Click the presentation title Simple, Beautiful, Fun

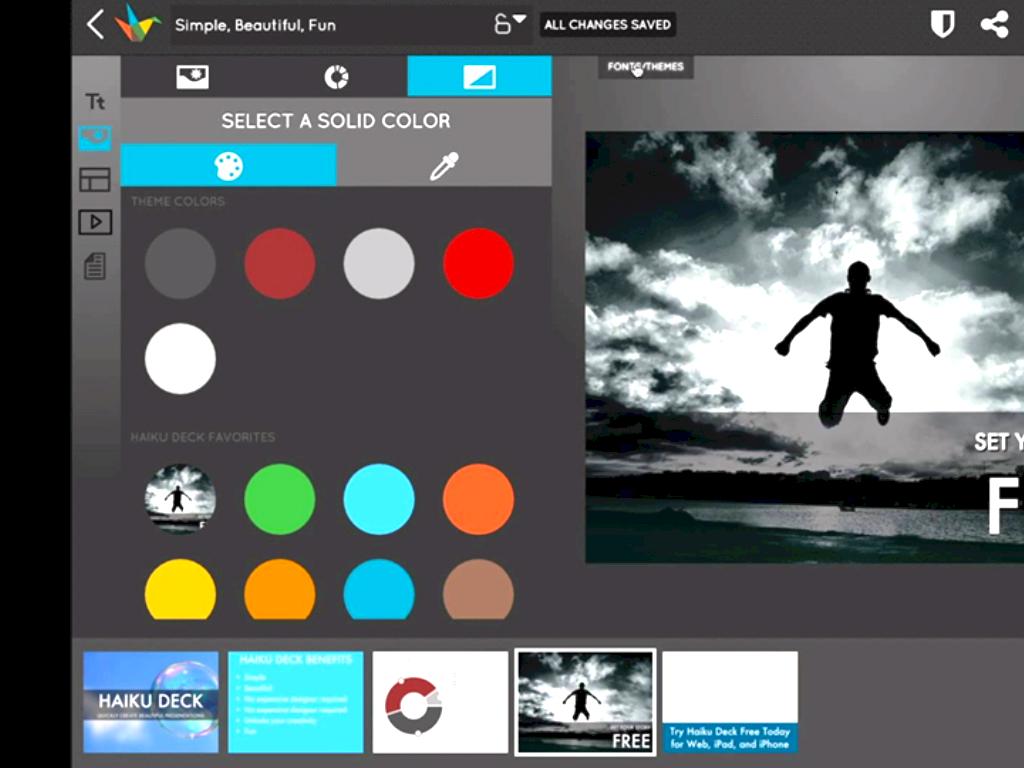255,26
